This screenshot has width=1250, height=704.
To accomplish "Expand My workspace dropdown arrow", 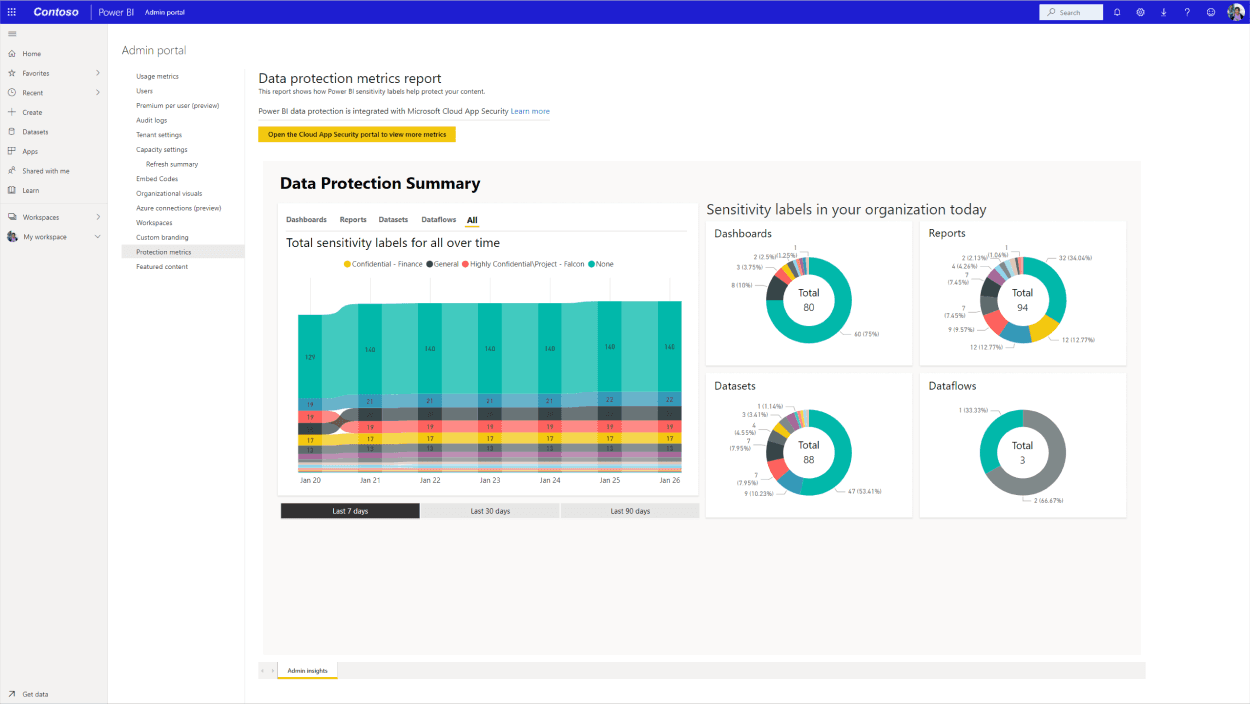I will [97, 237].
